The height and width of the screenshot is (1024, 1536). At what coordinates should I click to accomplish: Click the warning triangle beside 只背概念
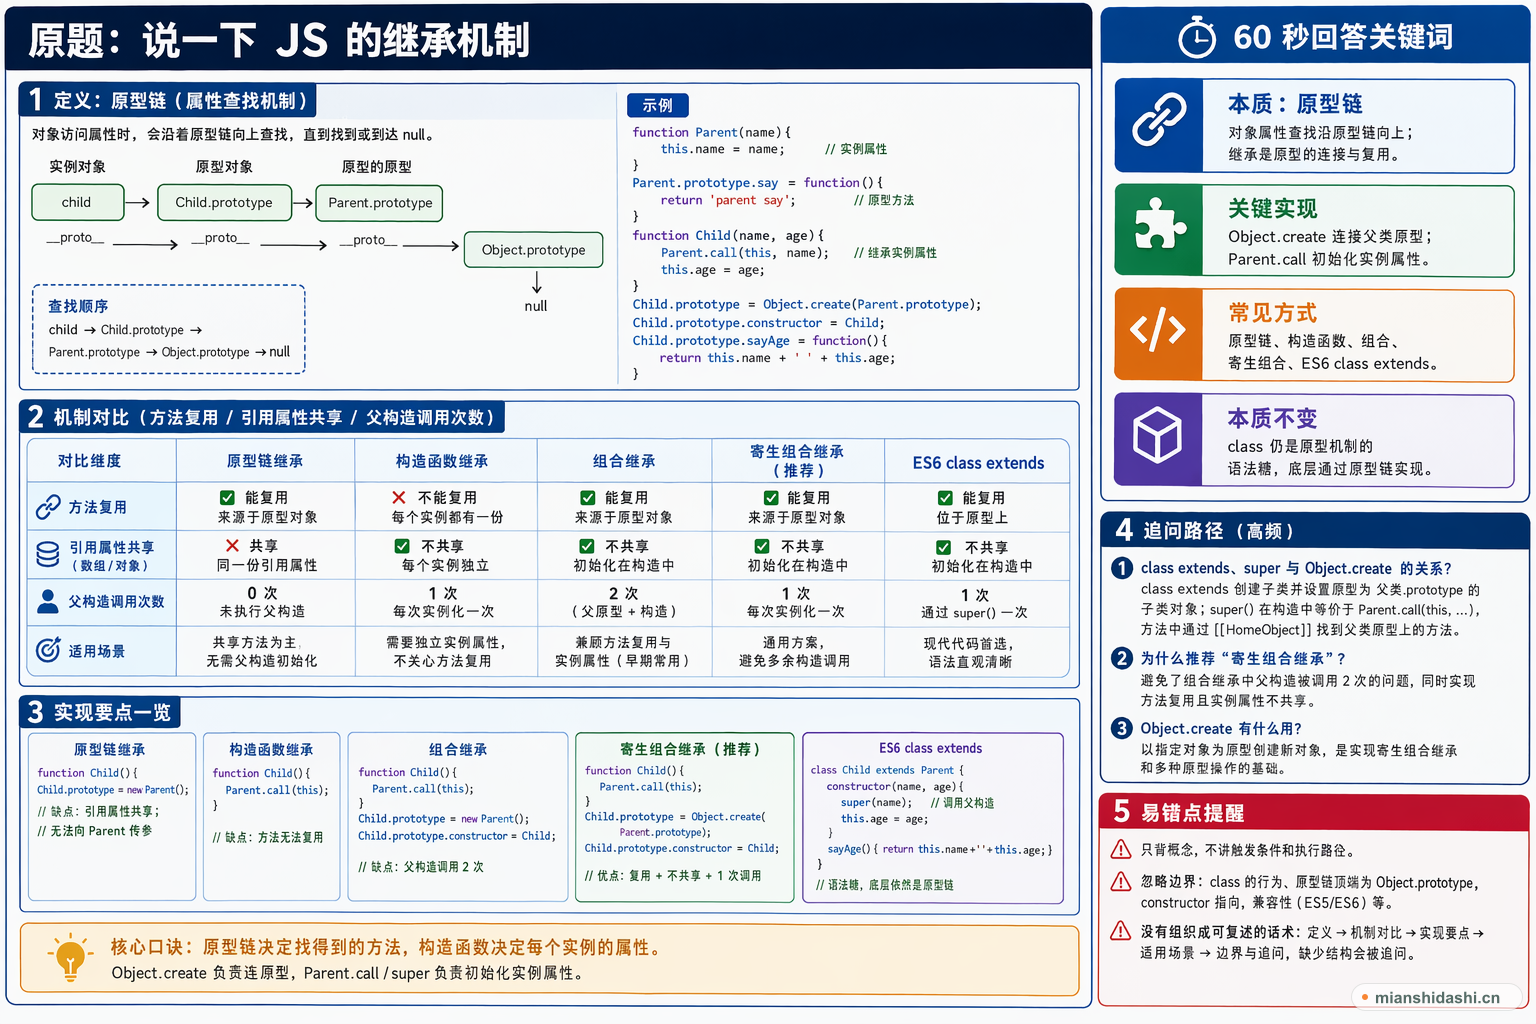(1121, 849)
